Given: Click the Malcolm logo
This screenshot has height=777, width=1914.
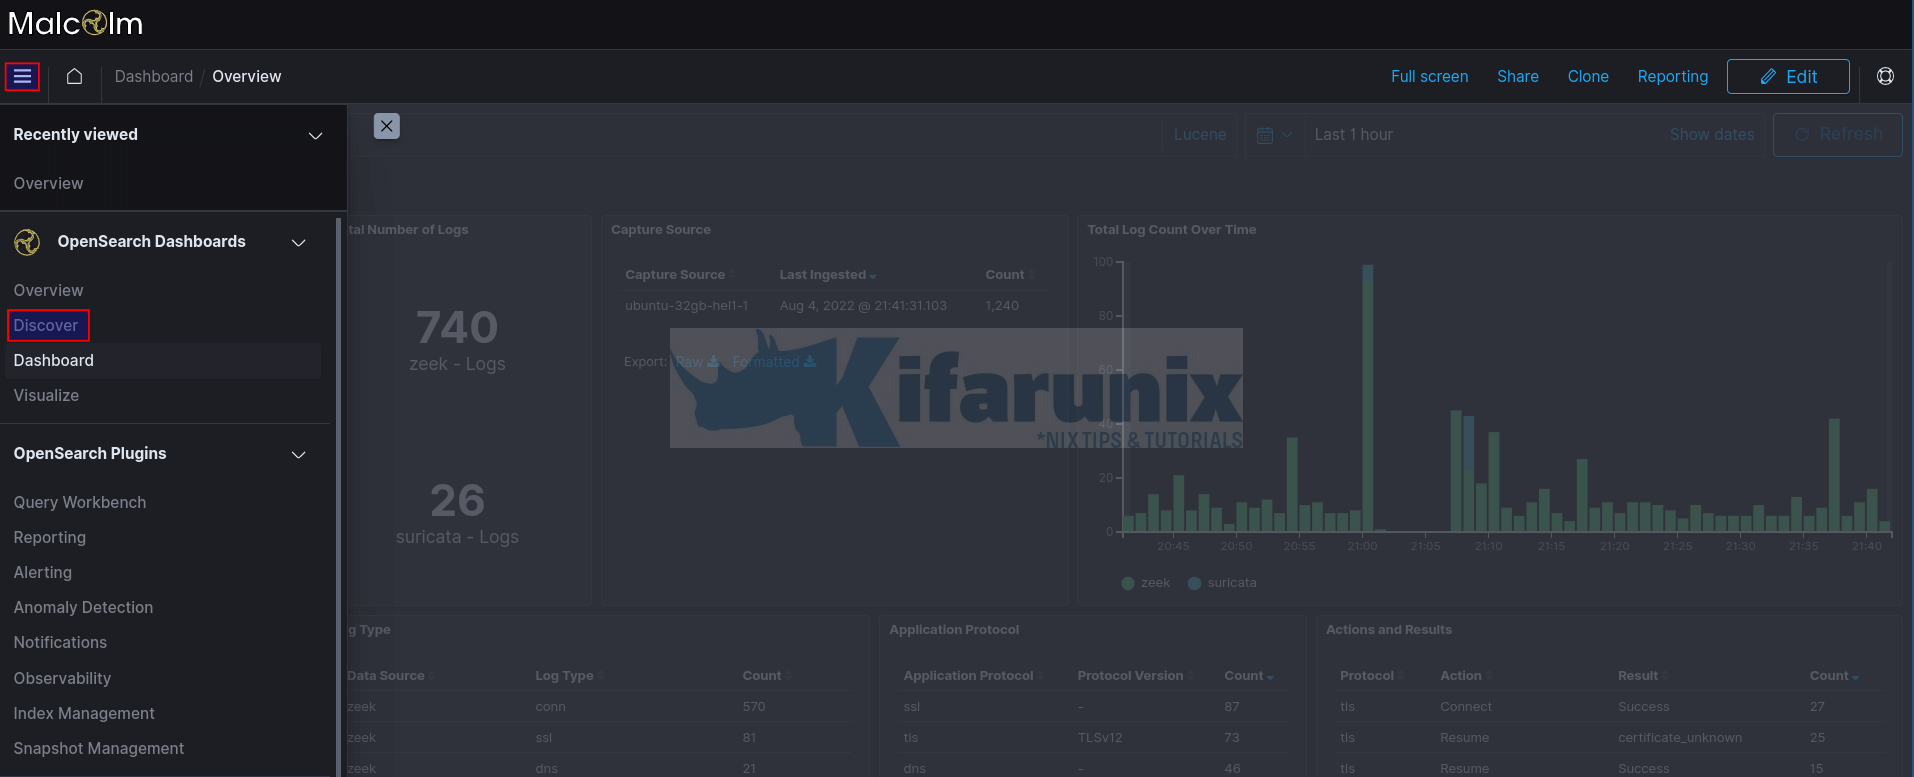Looking at the screenshot, I should tap(76, 23).
